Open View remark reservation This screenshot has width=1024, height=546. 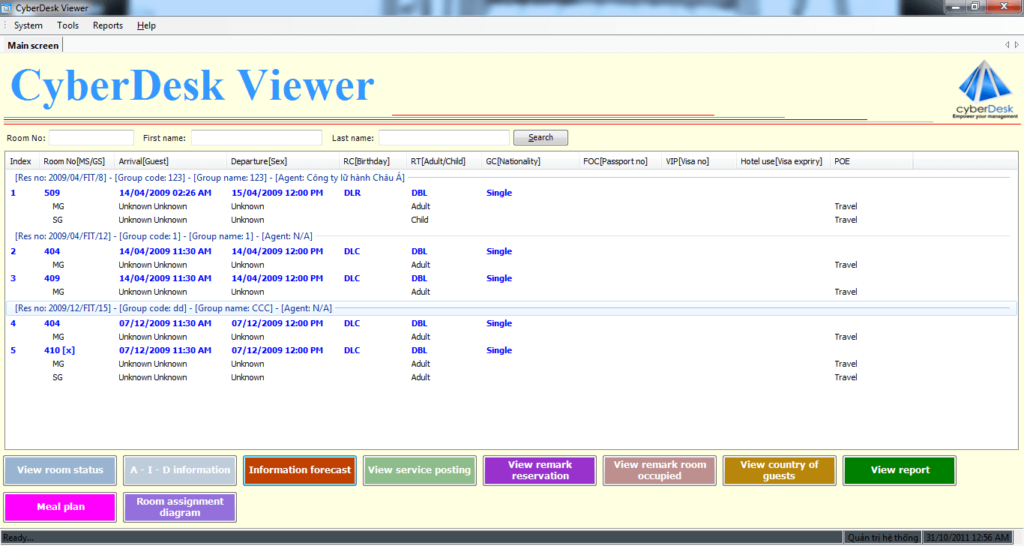coord(539,471)
